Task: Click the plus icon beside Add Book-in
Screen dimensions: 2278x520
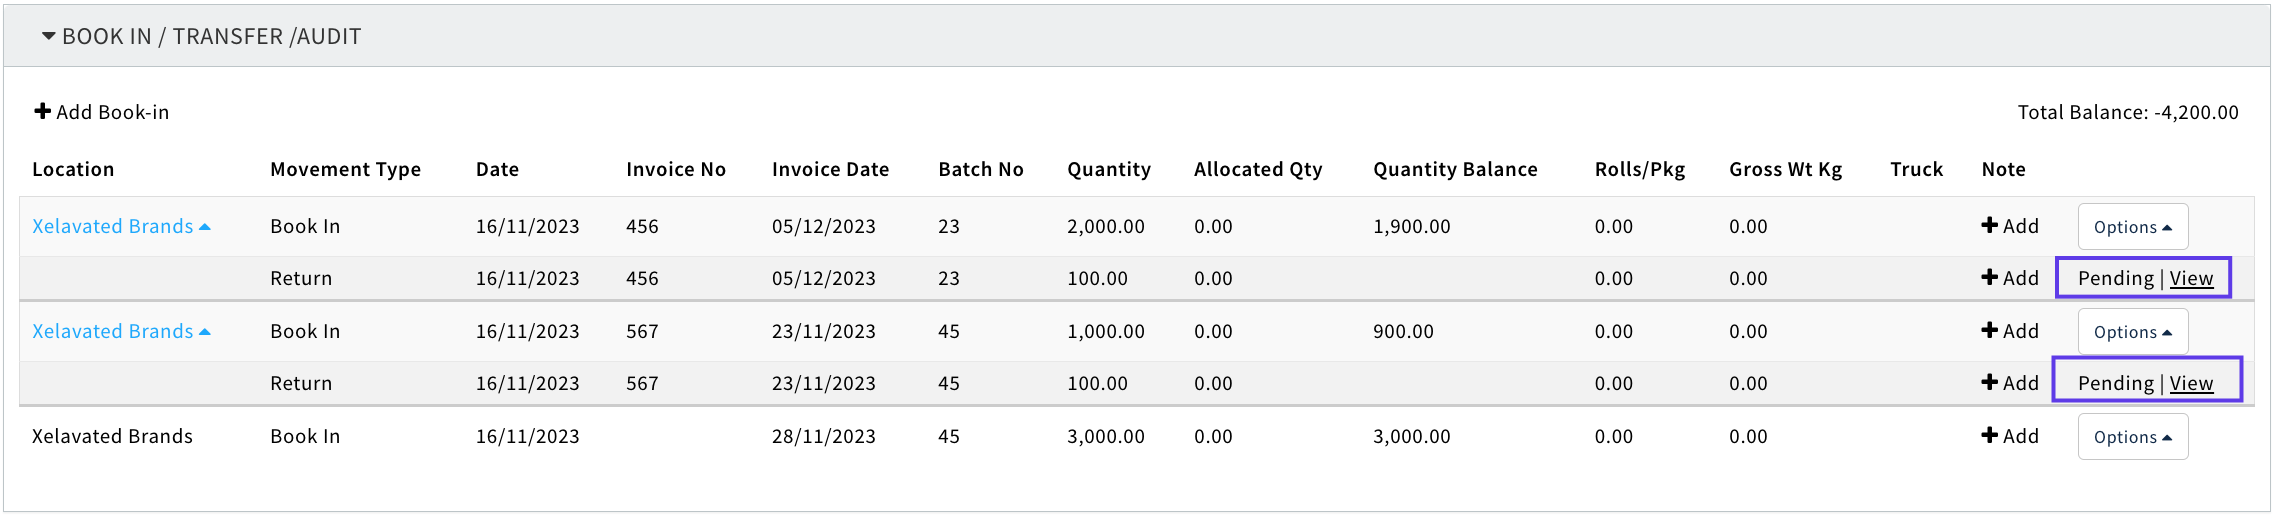Action: pos(43,111)
